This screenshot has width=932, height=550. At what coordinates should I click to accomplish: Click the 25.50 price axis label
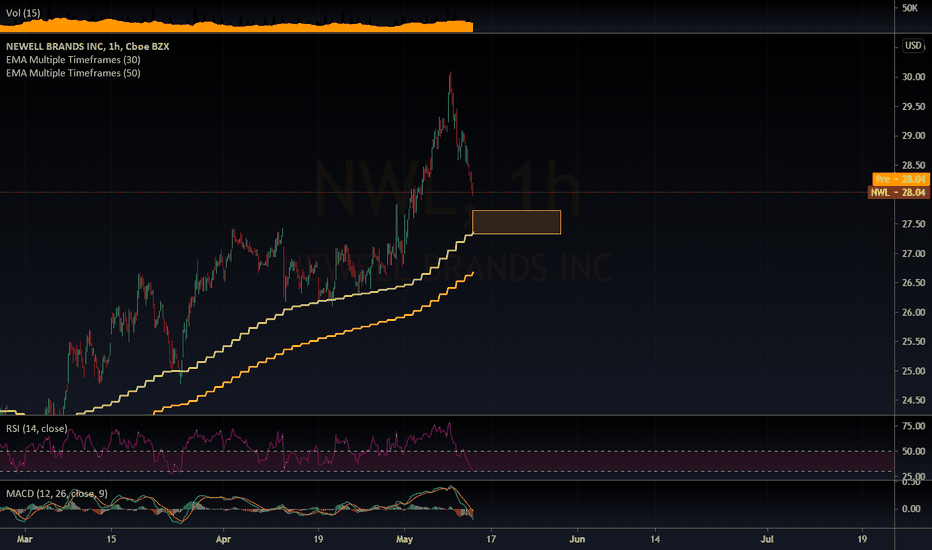(913, 341)
